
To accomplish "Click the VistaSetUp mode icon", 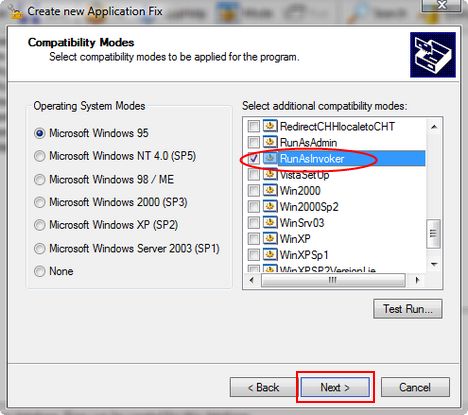I will pyautogui.click(x=270, y=174).
